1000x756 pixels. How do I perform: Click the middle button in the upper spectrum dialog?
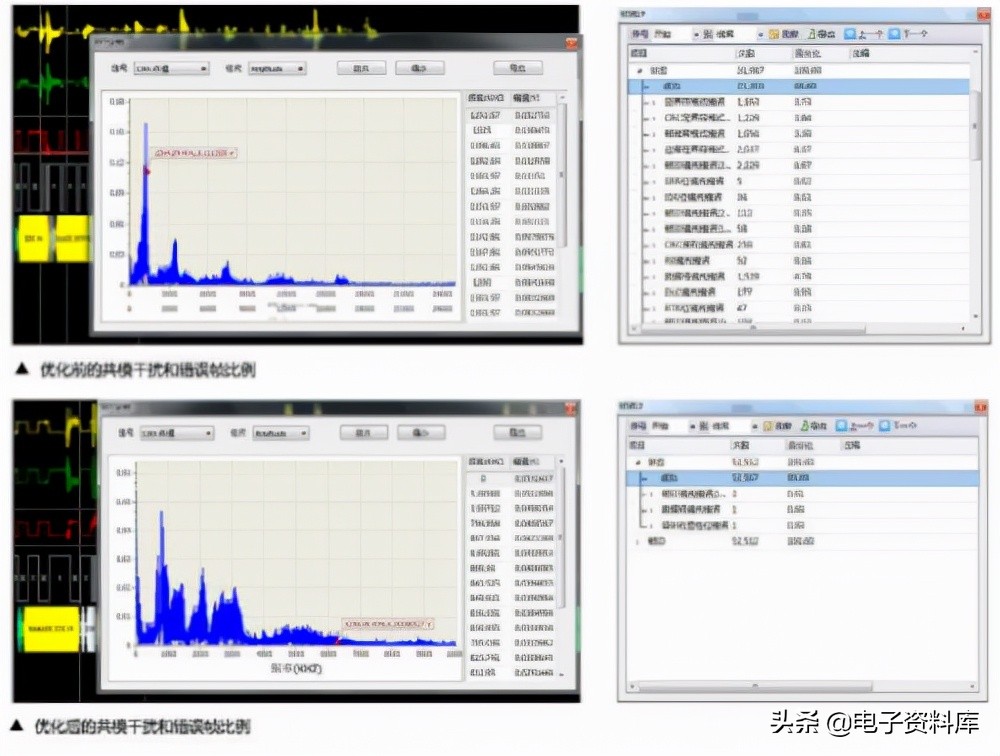(x=419, y=68)
